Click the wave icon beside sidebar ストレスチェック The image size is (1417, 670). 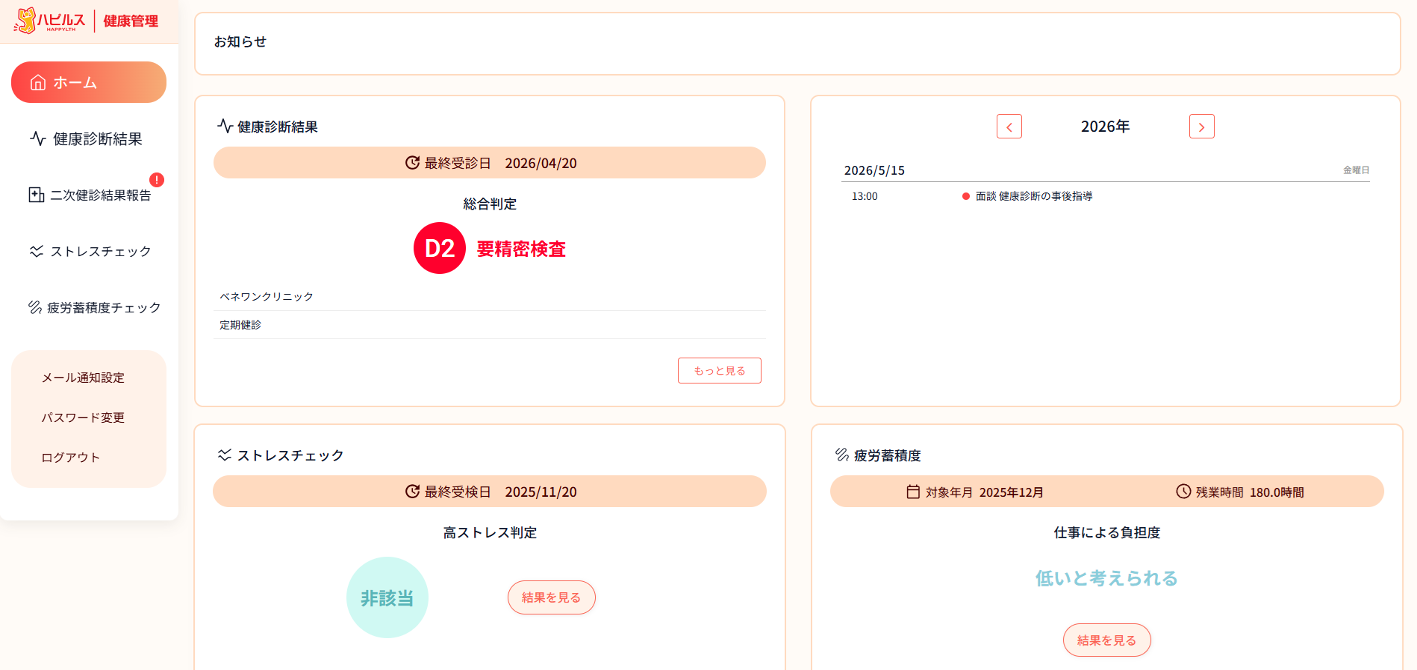[37, 251]
